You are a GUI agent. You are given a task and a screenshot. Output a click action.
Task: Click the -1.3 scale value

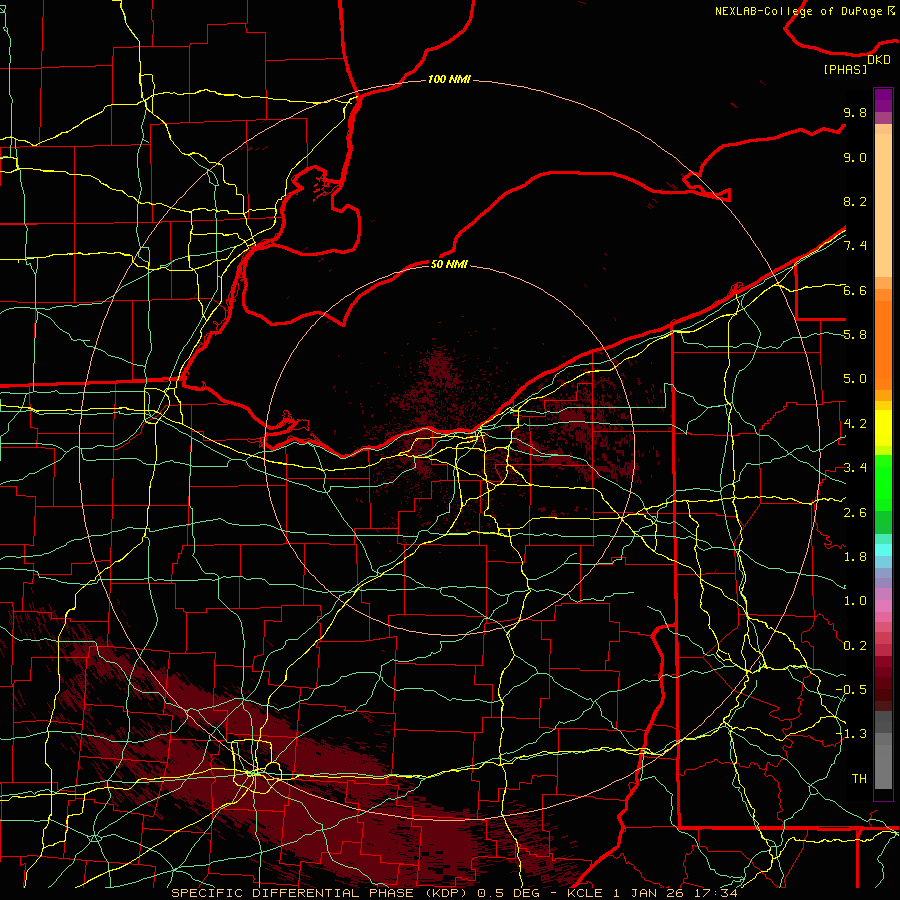[x=851, y=734]
